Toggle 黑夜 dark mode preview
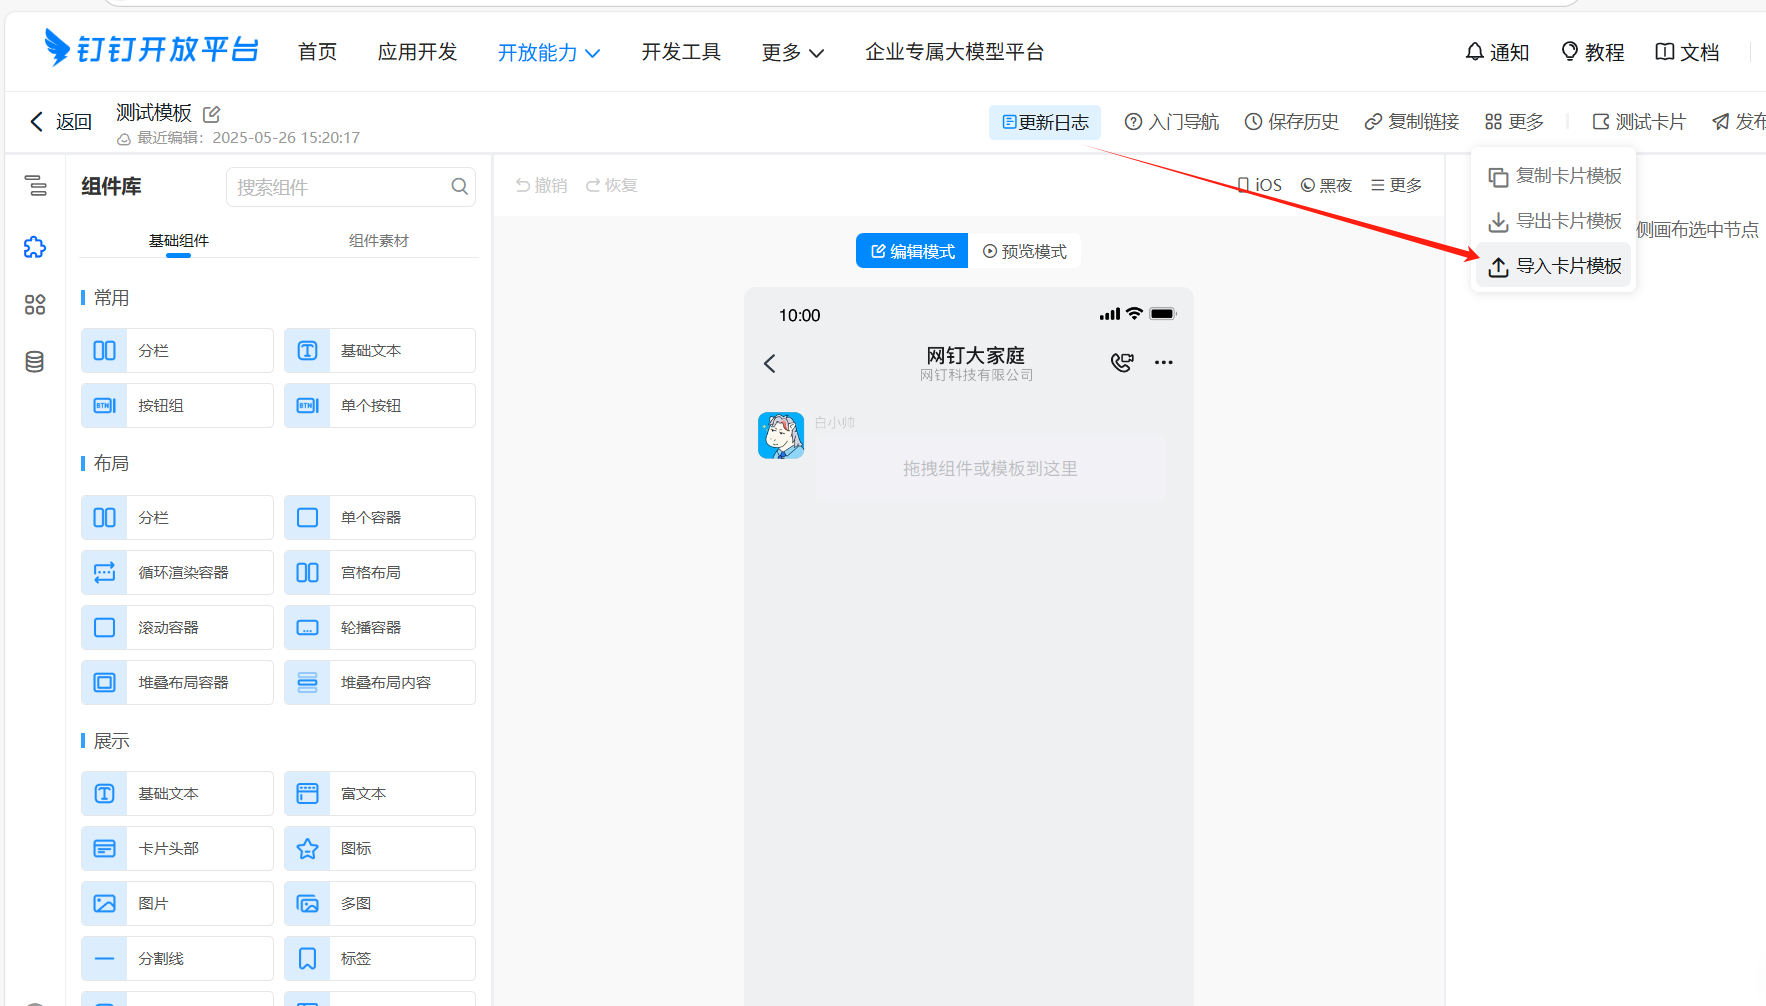Image resolution: width=1766 pixels, height=1006 pixels. tap(1326, 185)
